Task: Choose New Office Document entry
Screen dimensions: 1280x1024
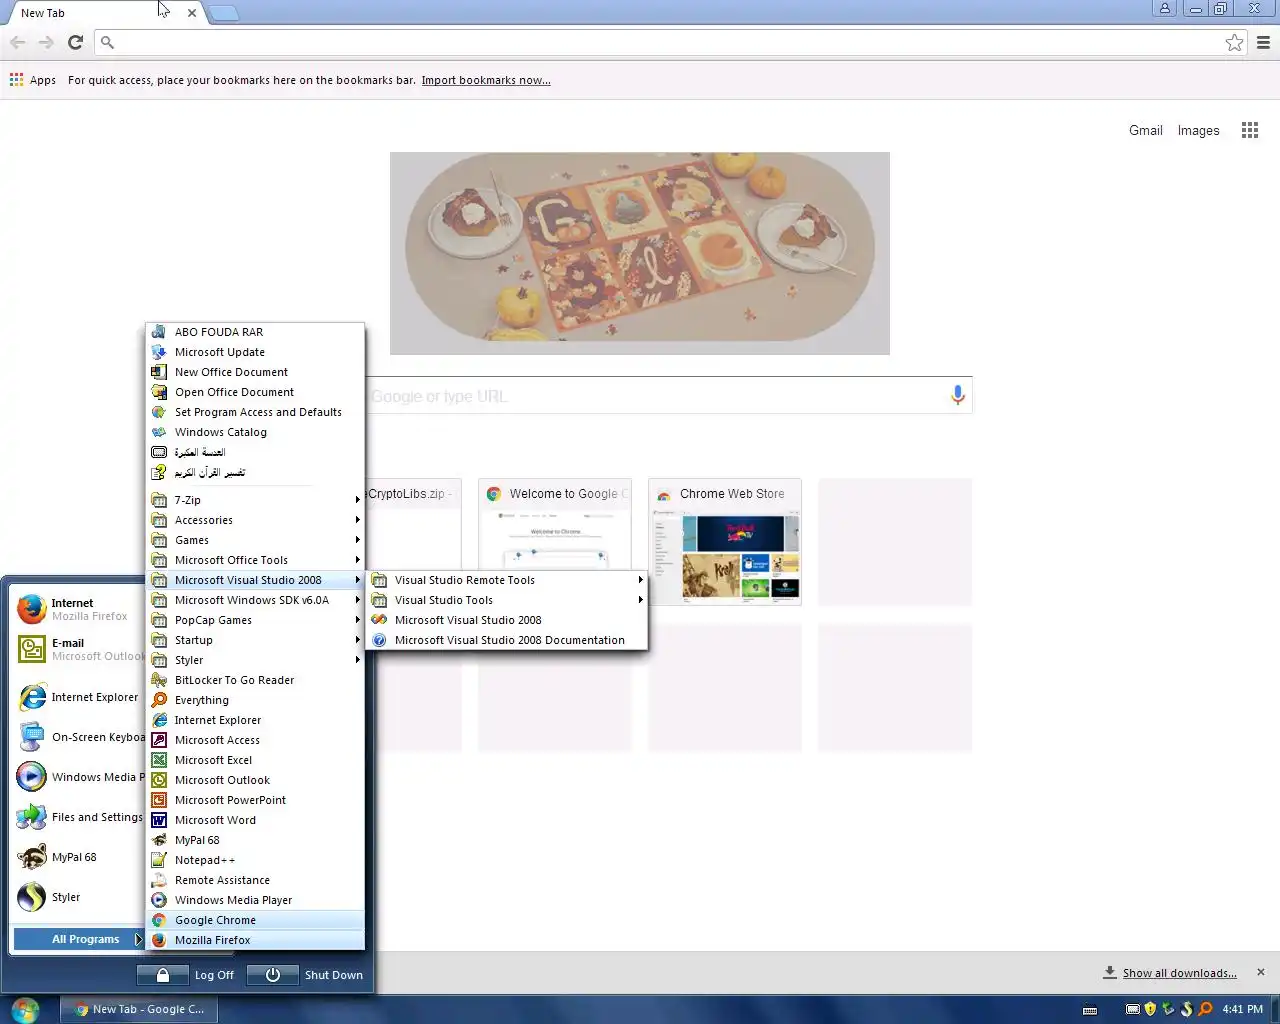Action: [x=255, y=372]
